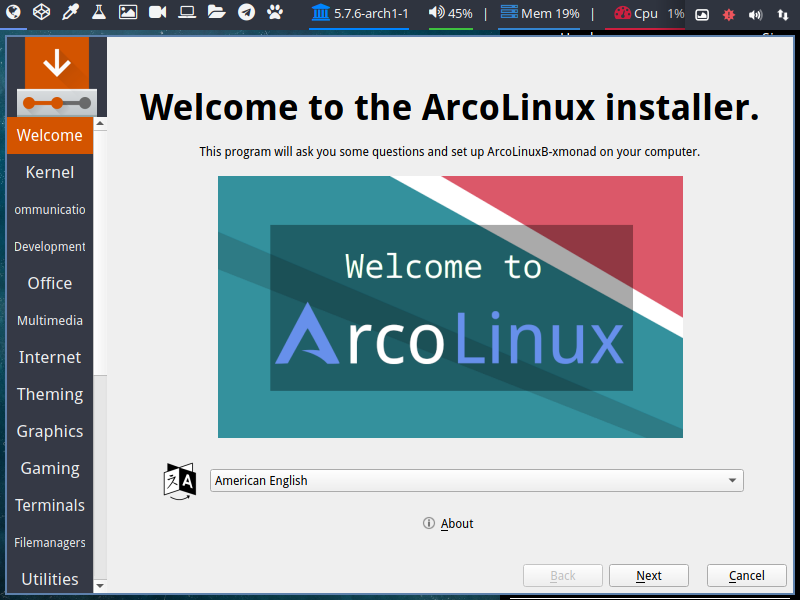The width and height of the screenshot is (800, 600).
Task: Select the Multimedia step in sidebar
Action: point(49,320)
